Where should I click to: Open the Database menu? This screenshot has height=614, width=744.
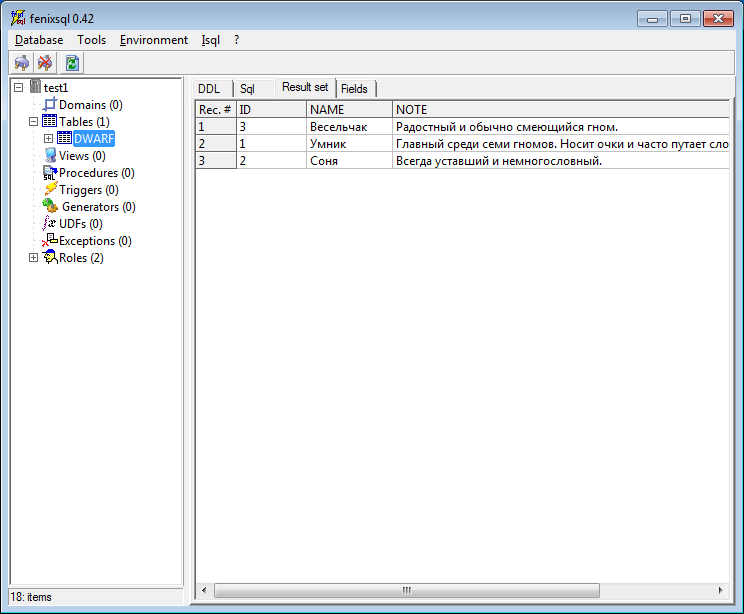point(39,40)
